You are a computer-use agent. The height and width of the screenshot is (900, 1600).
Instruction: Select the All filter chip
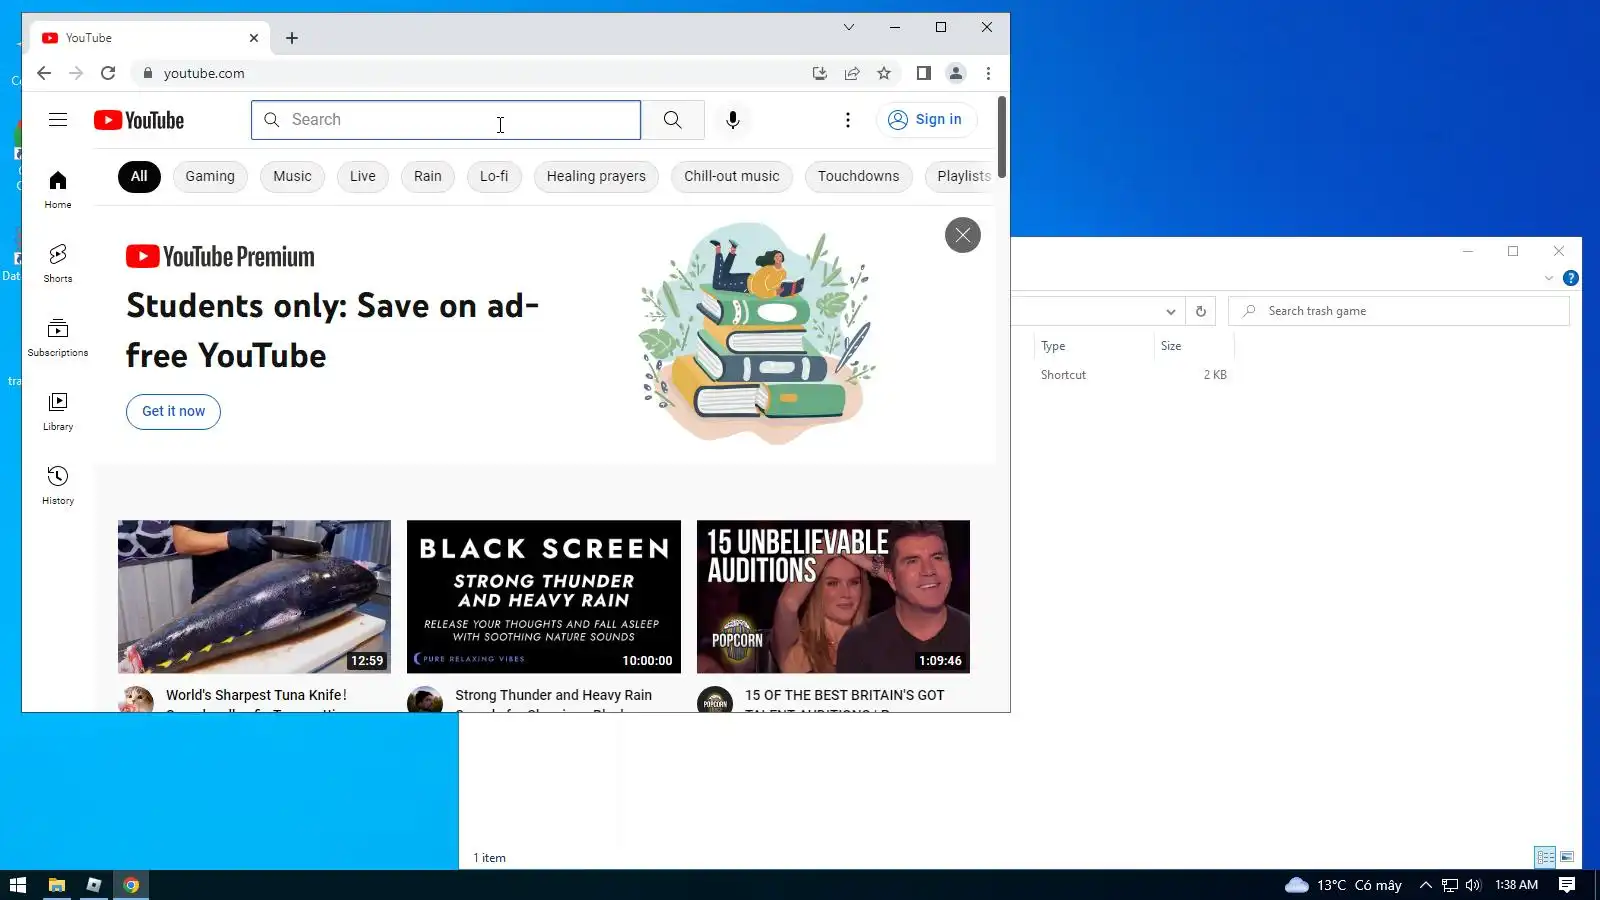coord(139,177)
